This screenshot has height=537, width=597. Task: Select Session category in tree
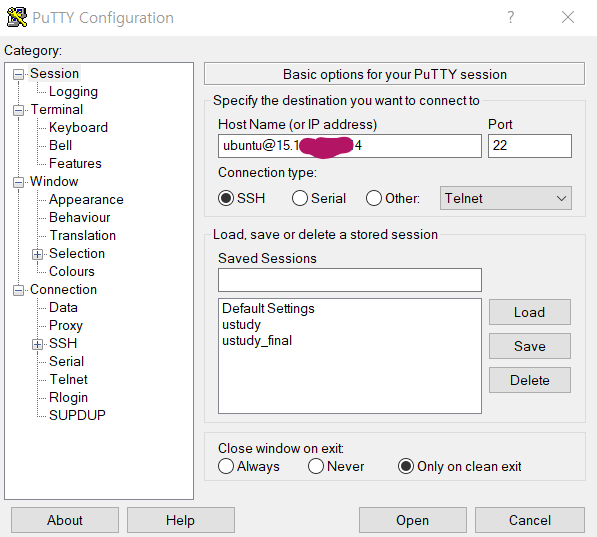[x=54, y=74]
